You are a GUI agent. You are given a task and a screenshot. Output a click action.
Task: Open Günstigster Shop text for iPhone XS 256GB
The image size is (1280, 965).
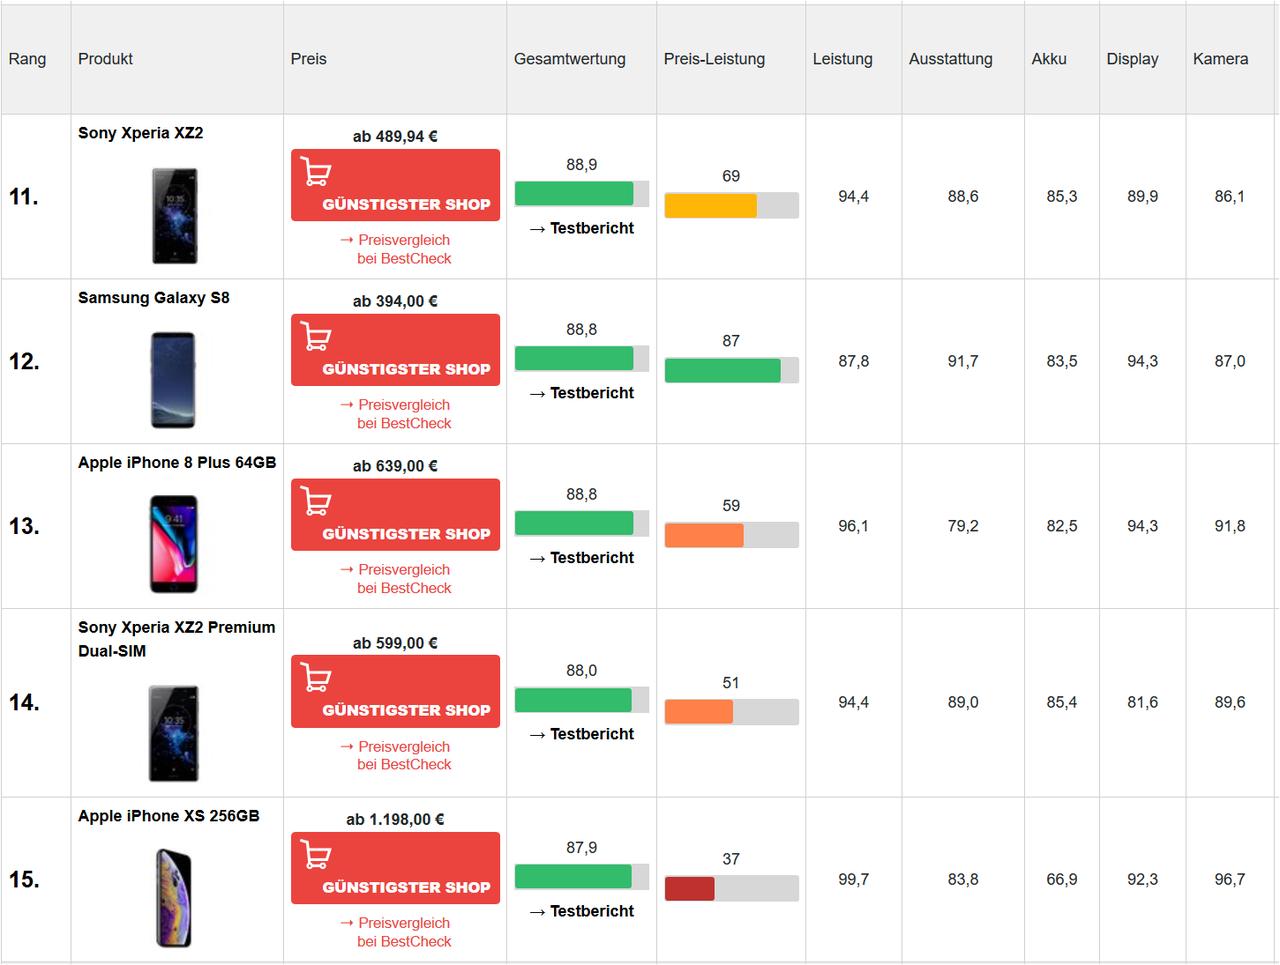click(x=406, y=887)
